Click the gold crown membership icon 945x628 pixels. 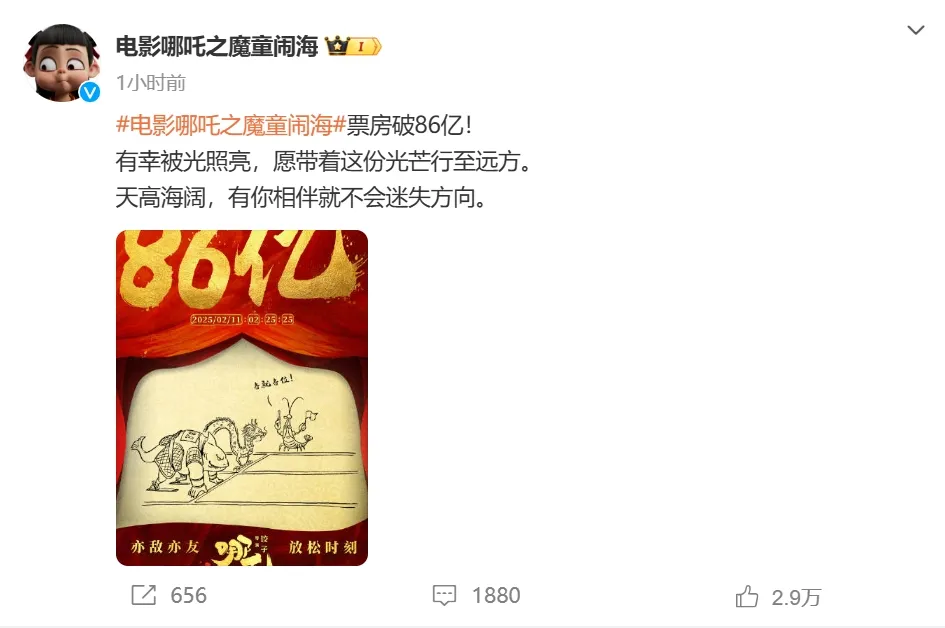tap(338, 46)
